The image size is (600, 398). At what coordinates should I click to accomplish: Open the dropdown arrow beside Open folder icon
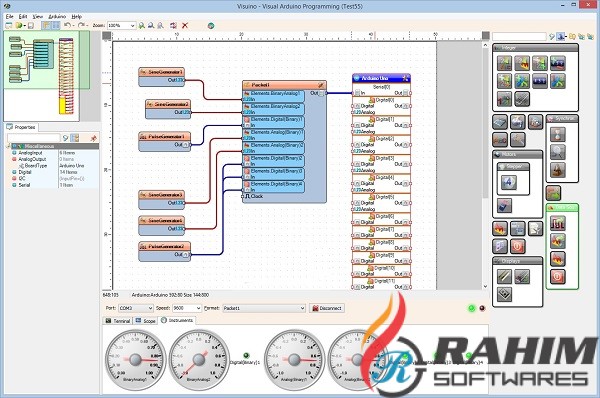[x=24, y=26]
